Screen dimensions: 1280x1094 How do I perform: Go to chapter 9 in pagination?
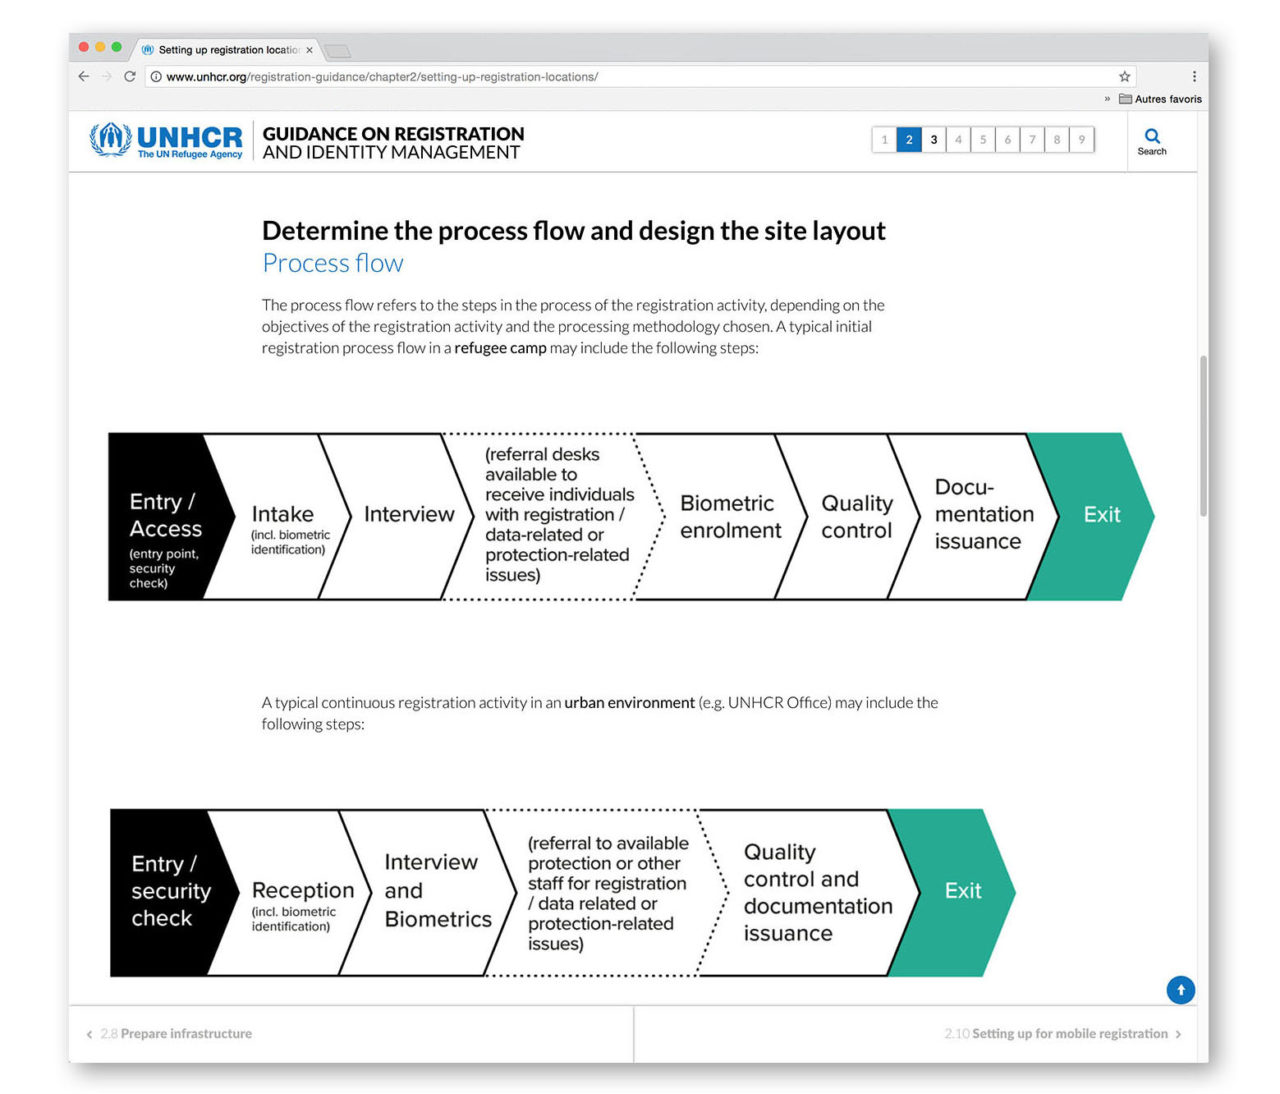(x=1081, y=140)
